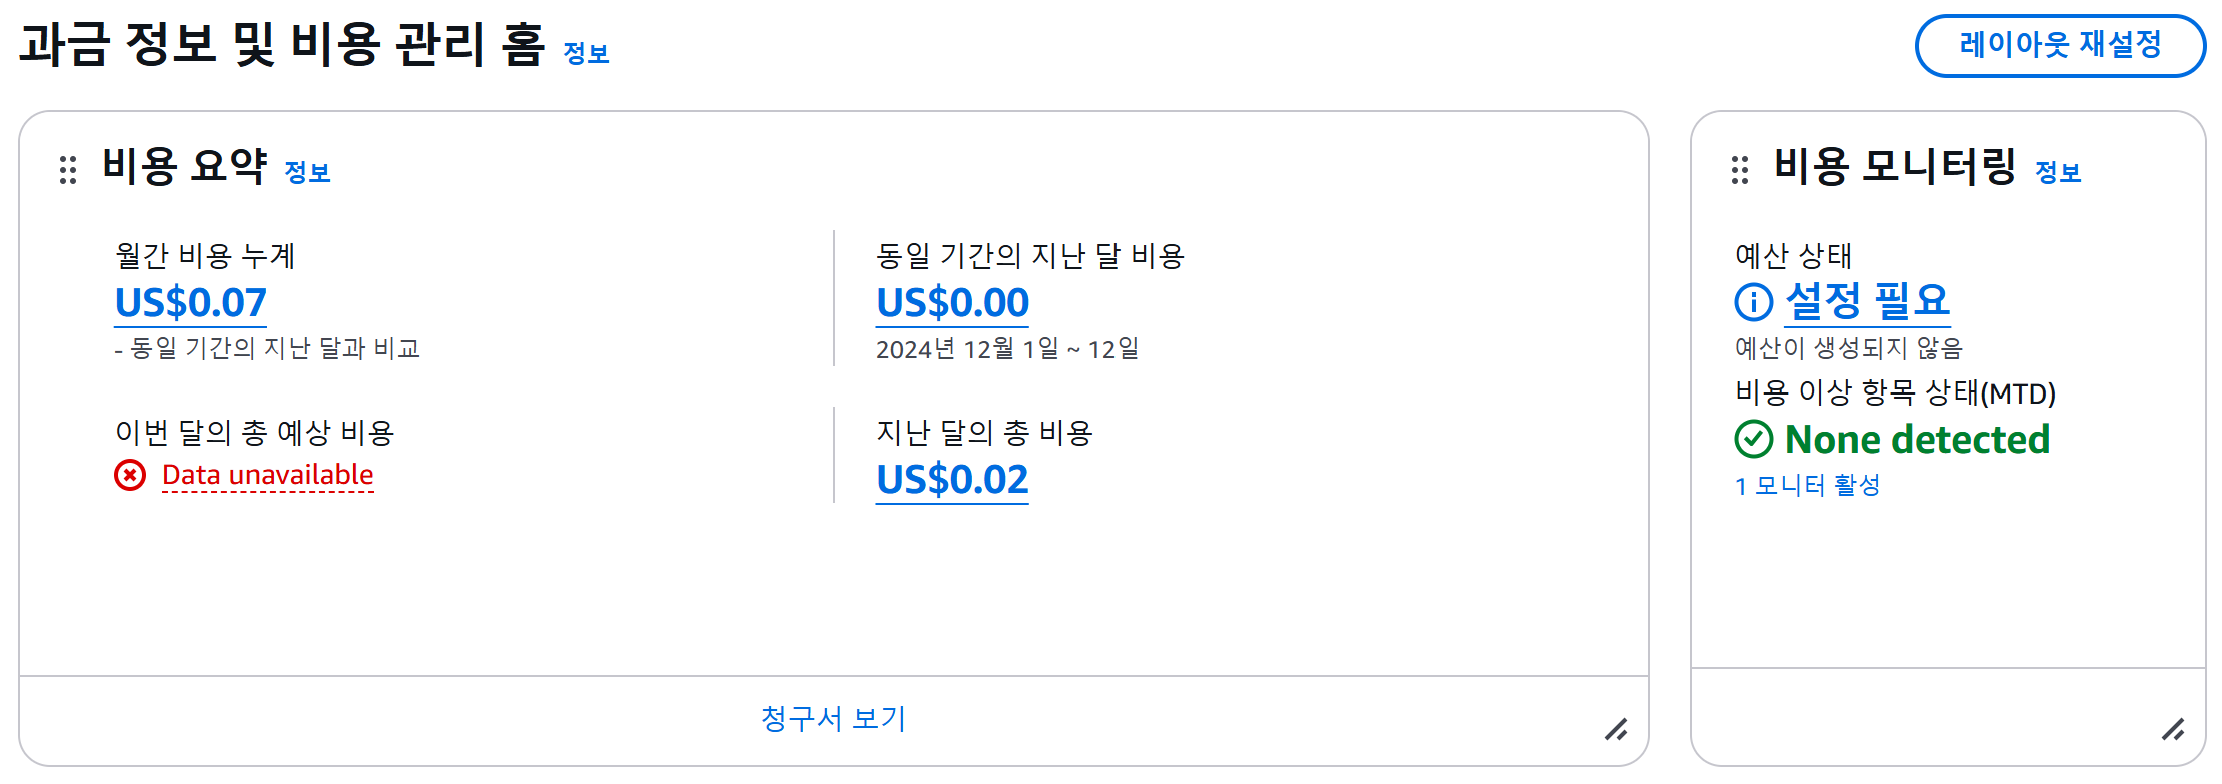Click resize handle of 비용 모니터링 widget
Screen dimensions: 2222x784
pyautogui.click(x=2173, y=730)
